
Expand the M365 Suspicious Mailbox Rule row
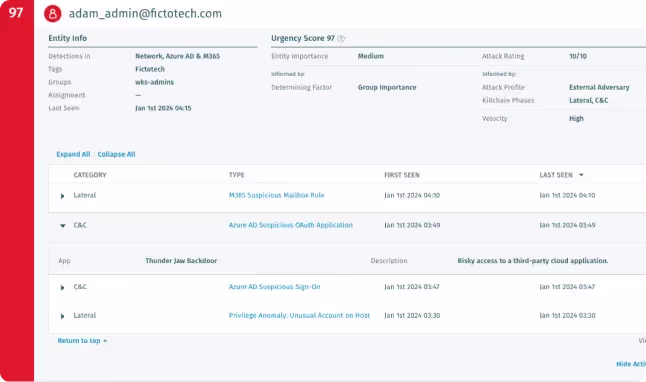pos(63,196)
